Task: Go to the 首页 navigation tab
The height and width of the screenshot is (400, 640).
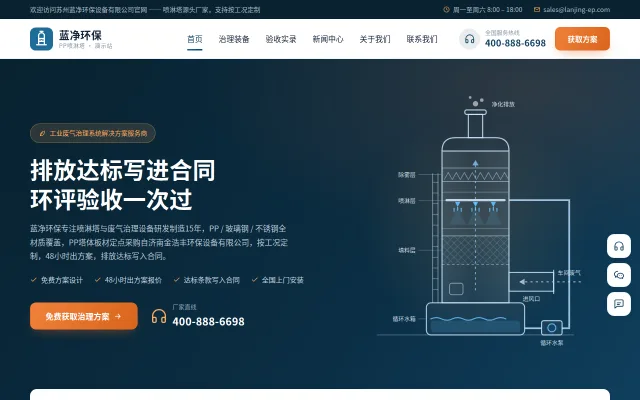Action: click(x=195, y=39)
